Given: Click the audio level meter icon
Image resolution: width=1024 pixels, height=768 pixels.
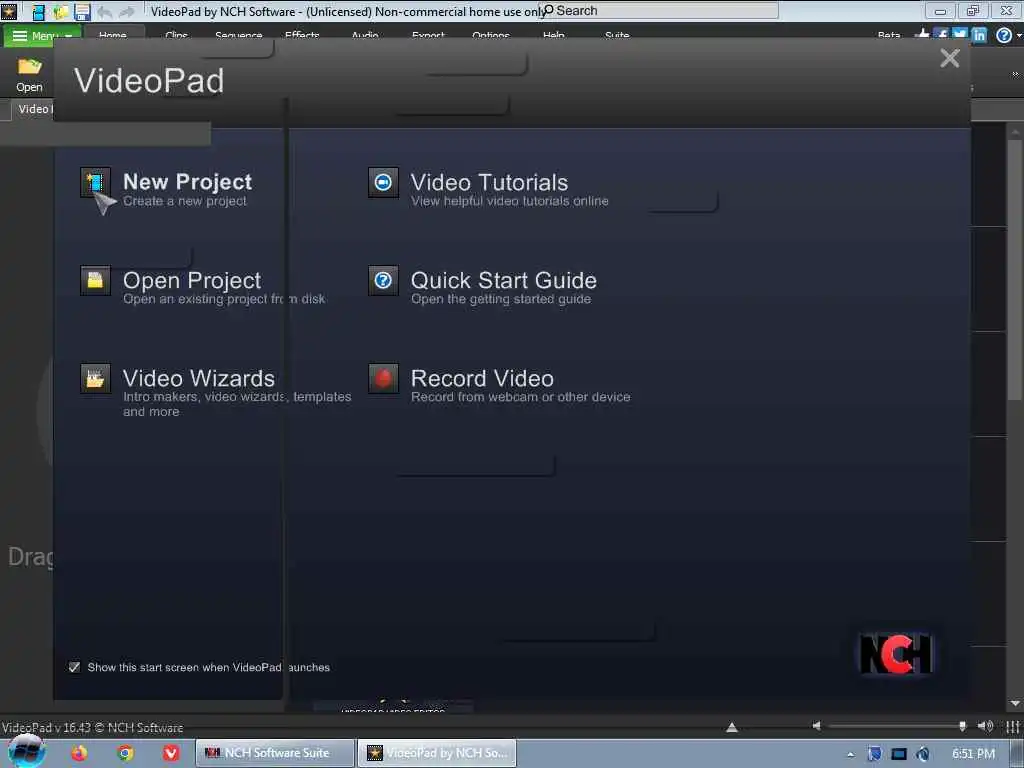Looking at the screenshot, I should pos(1012,726).
